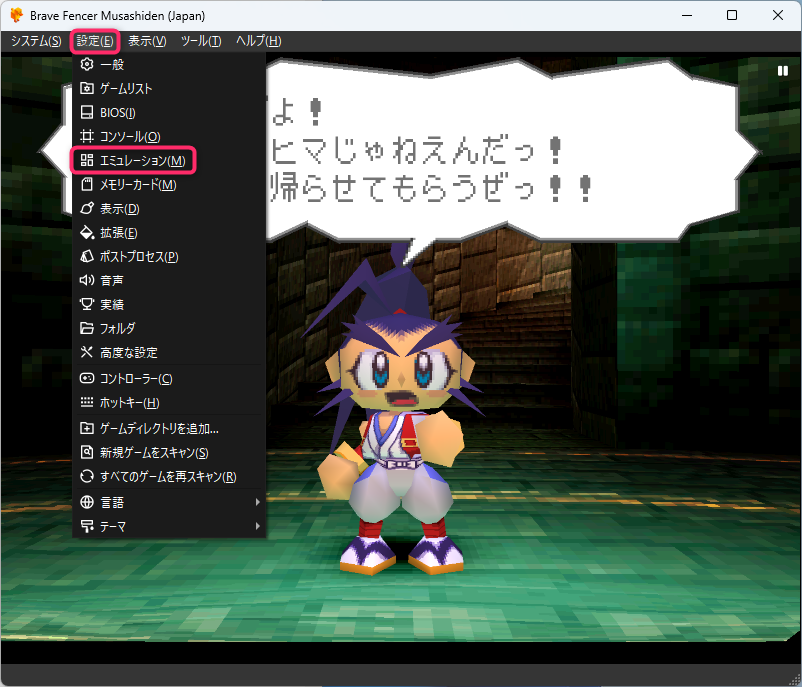Click the window title Brave Fencer Musashiden
802x687 pixels.
point(118,16)
